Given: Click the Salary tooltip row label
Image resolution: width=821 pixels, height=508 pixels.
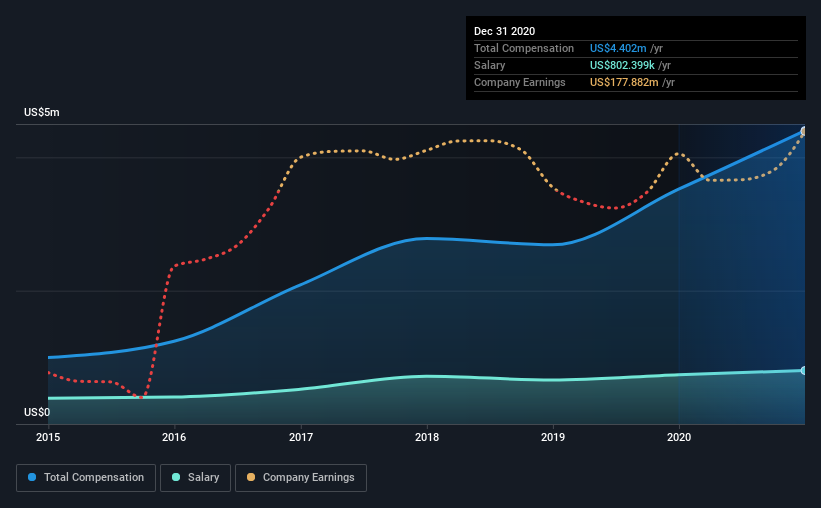Looking at the screenshot, I should point(490,65).
